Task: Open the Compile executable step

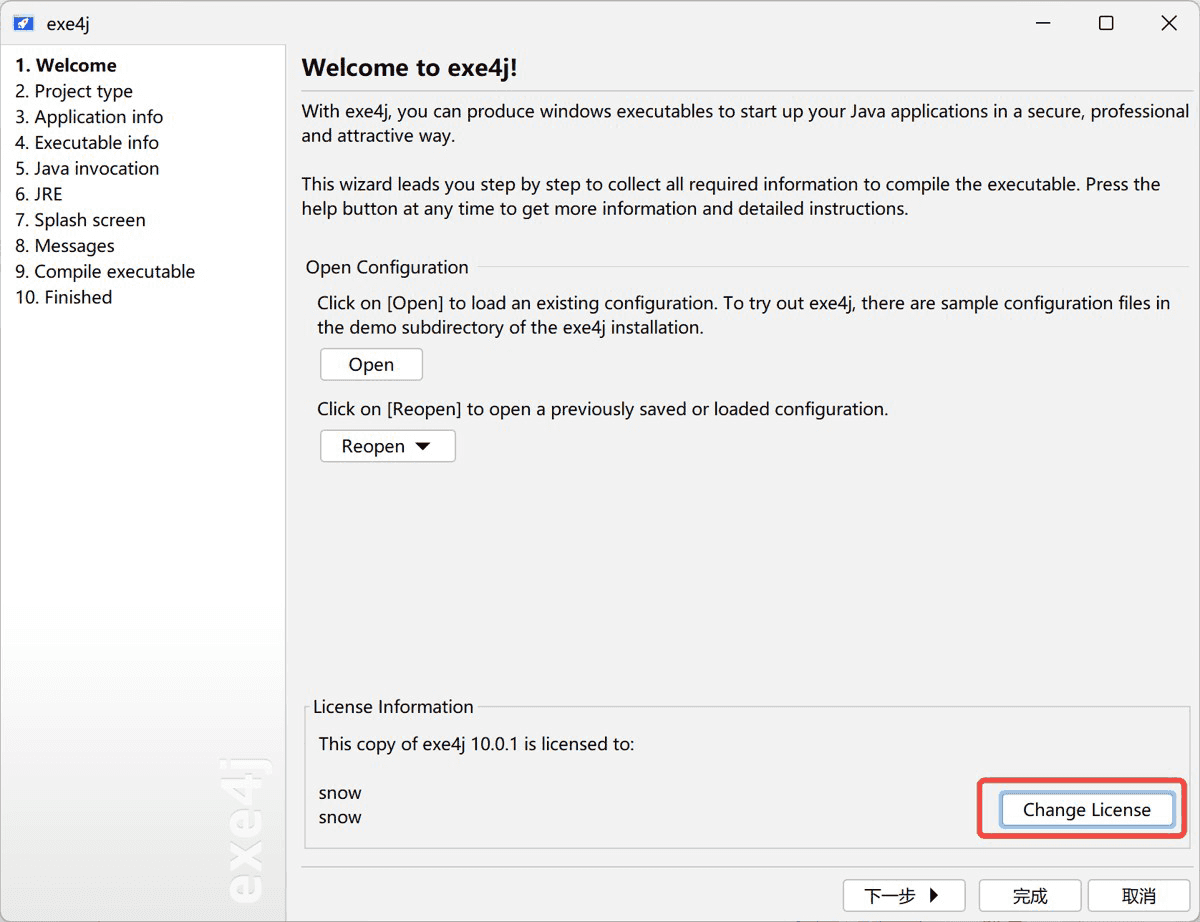Action: 105,272
